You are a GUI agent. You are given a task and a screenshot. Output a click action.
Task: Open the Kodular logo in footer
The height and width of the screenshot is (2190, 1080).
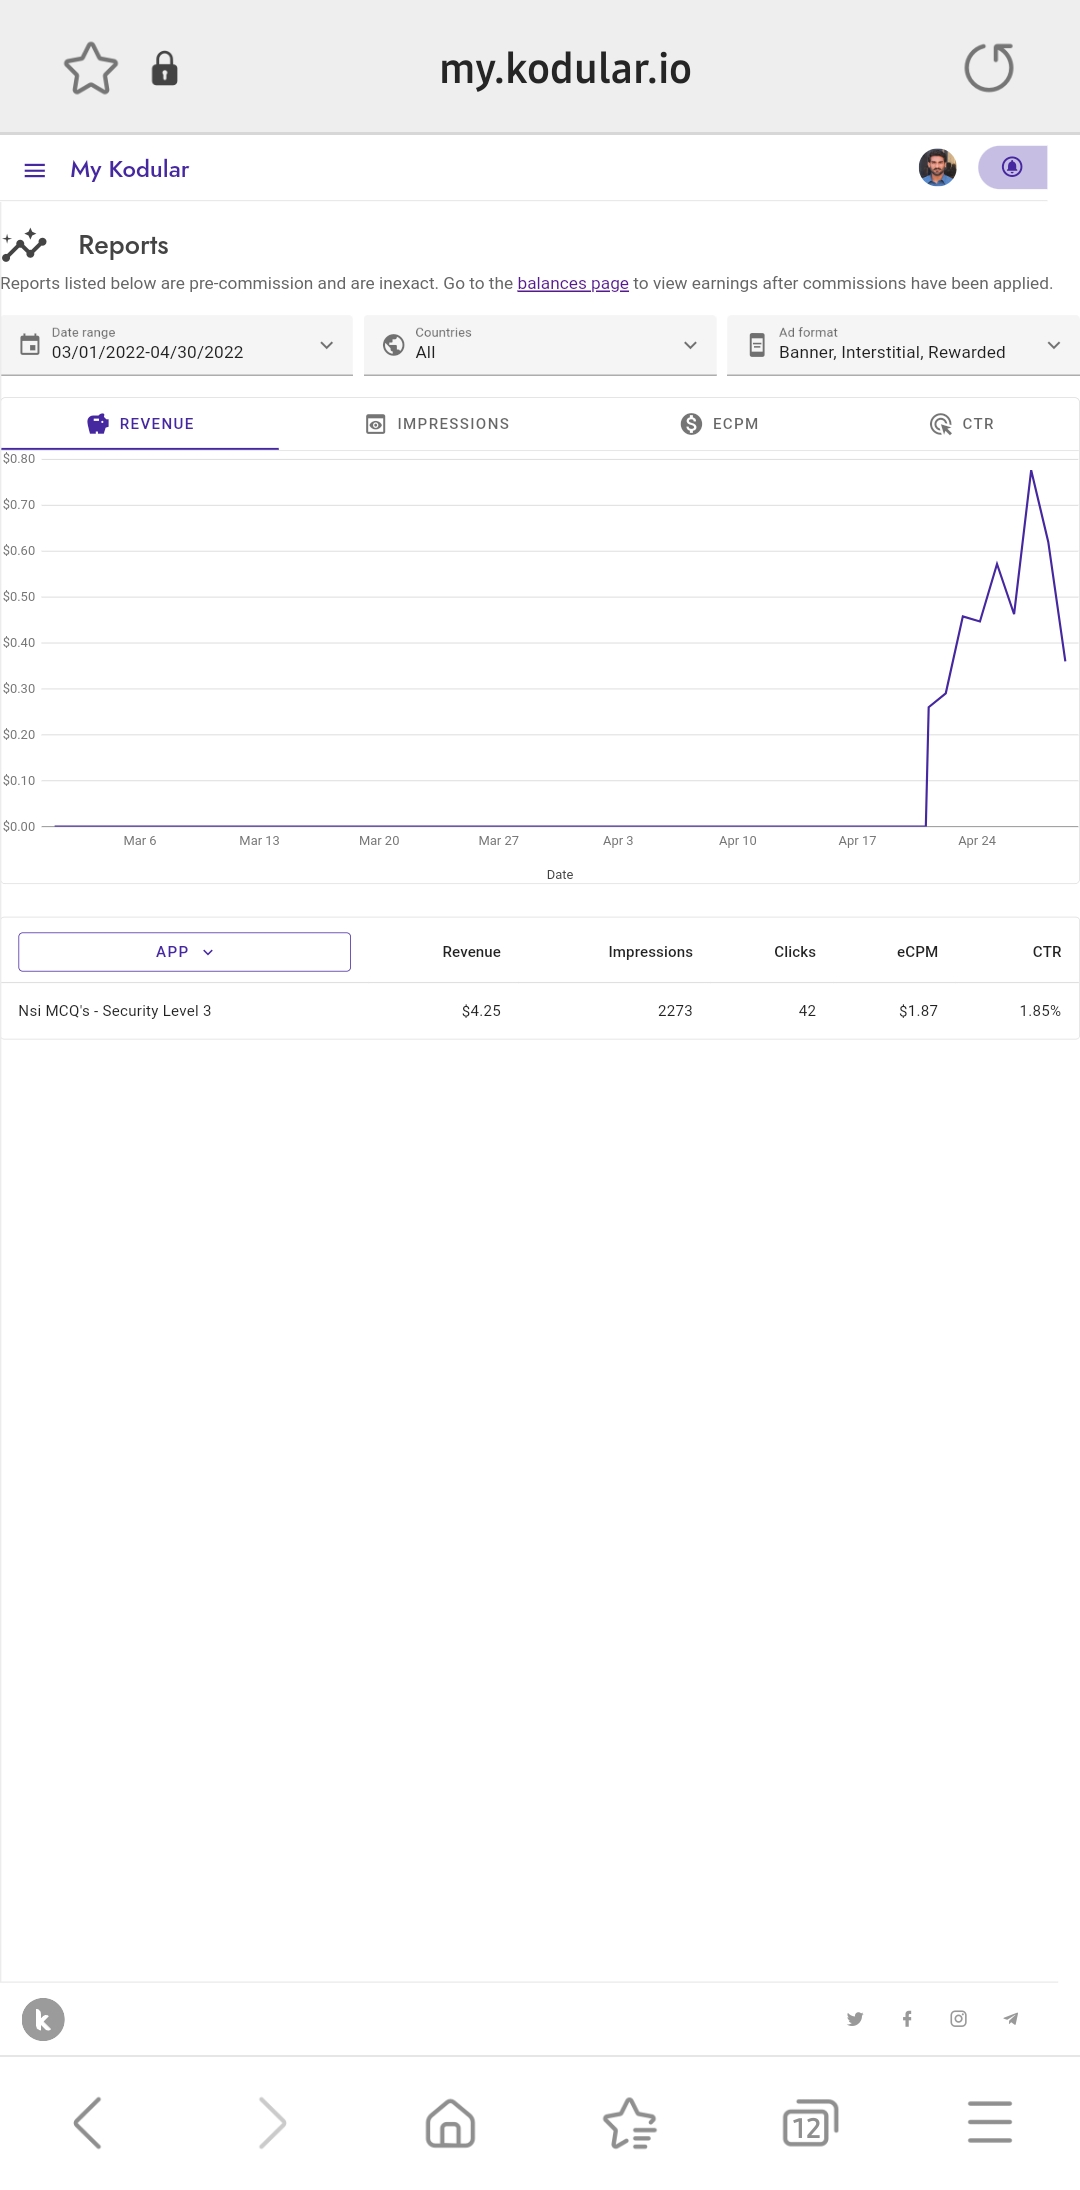tap(43, 2019)
